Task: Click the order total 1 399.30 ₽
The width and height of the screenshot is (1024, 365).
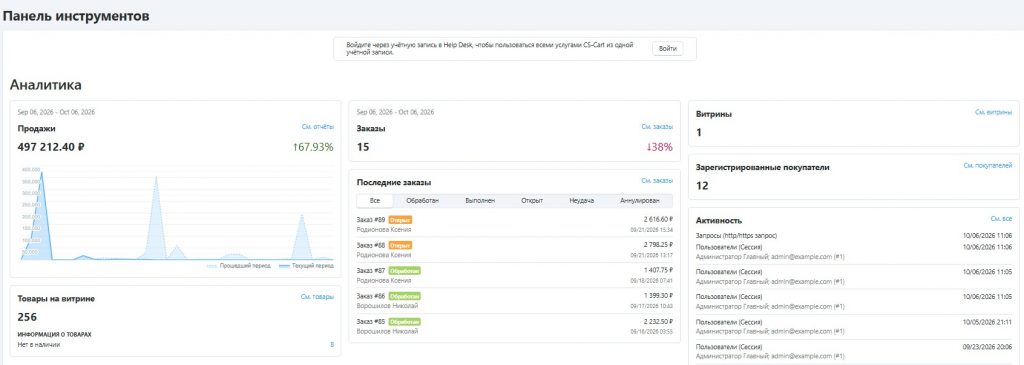Action: 658,296
